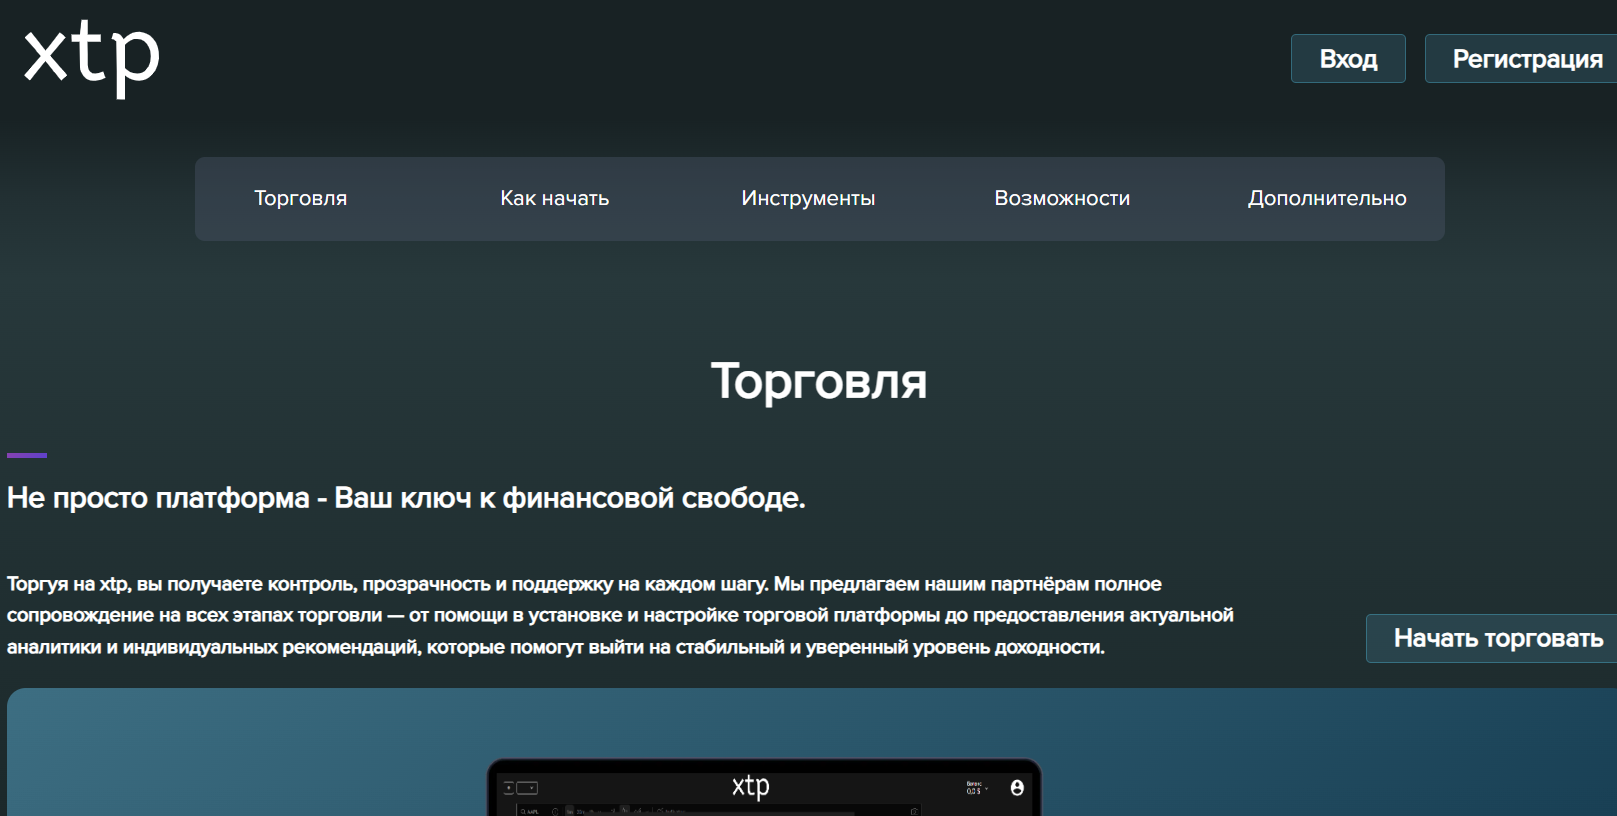This screenshot has height=816, width=1617.
Task: Open the Как начать menu item
Action: [554, 198]
